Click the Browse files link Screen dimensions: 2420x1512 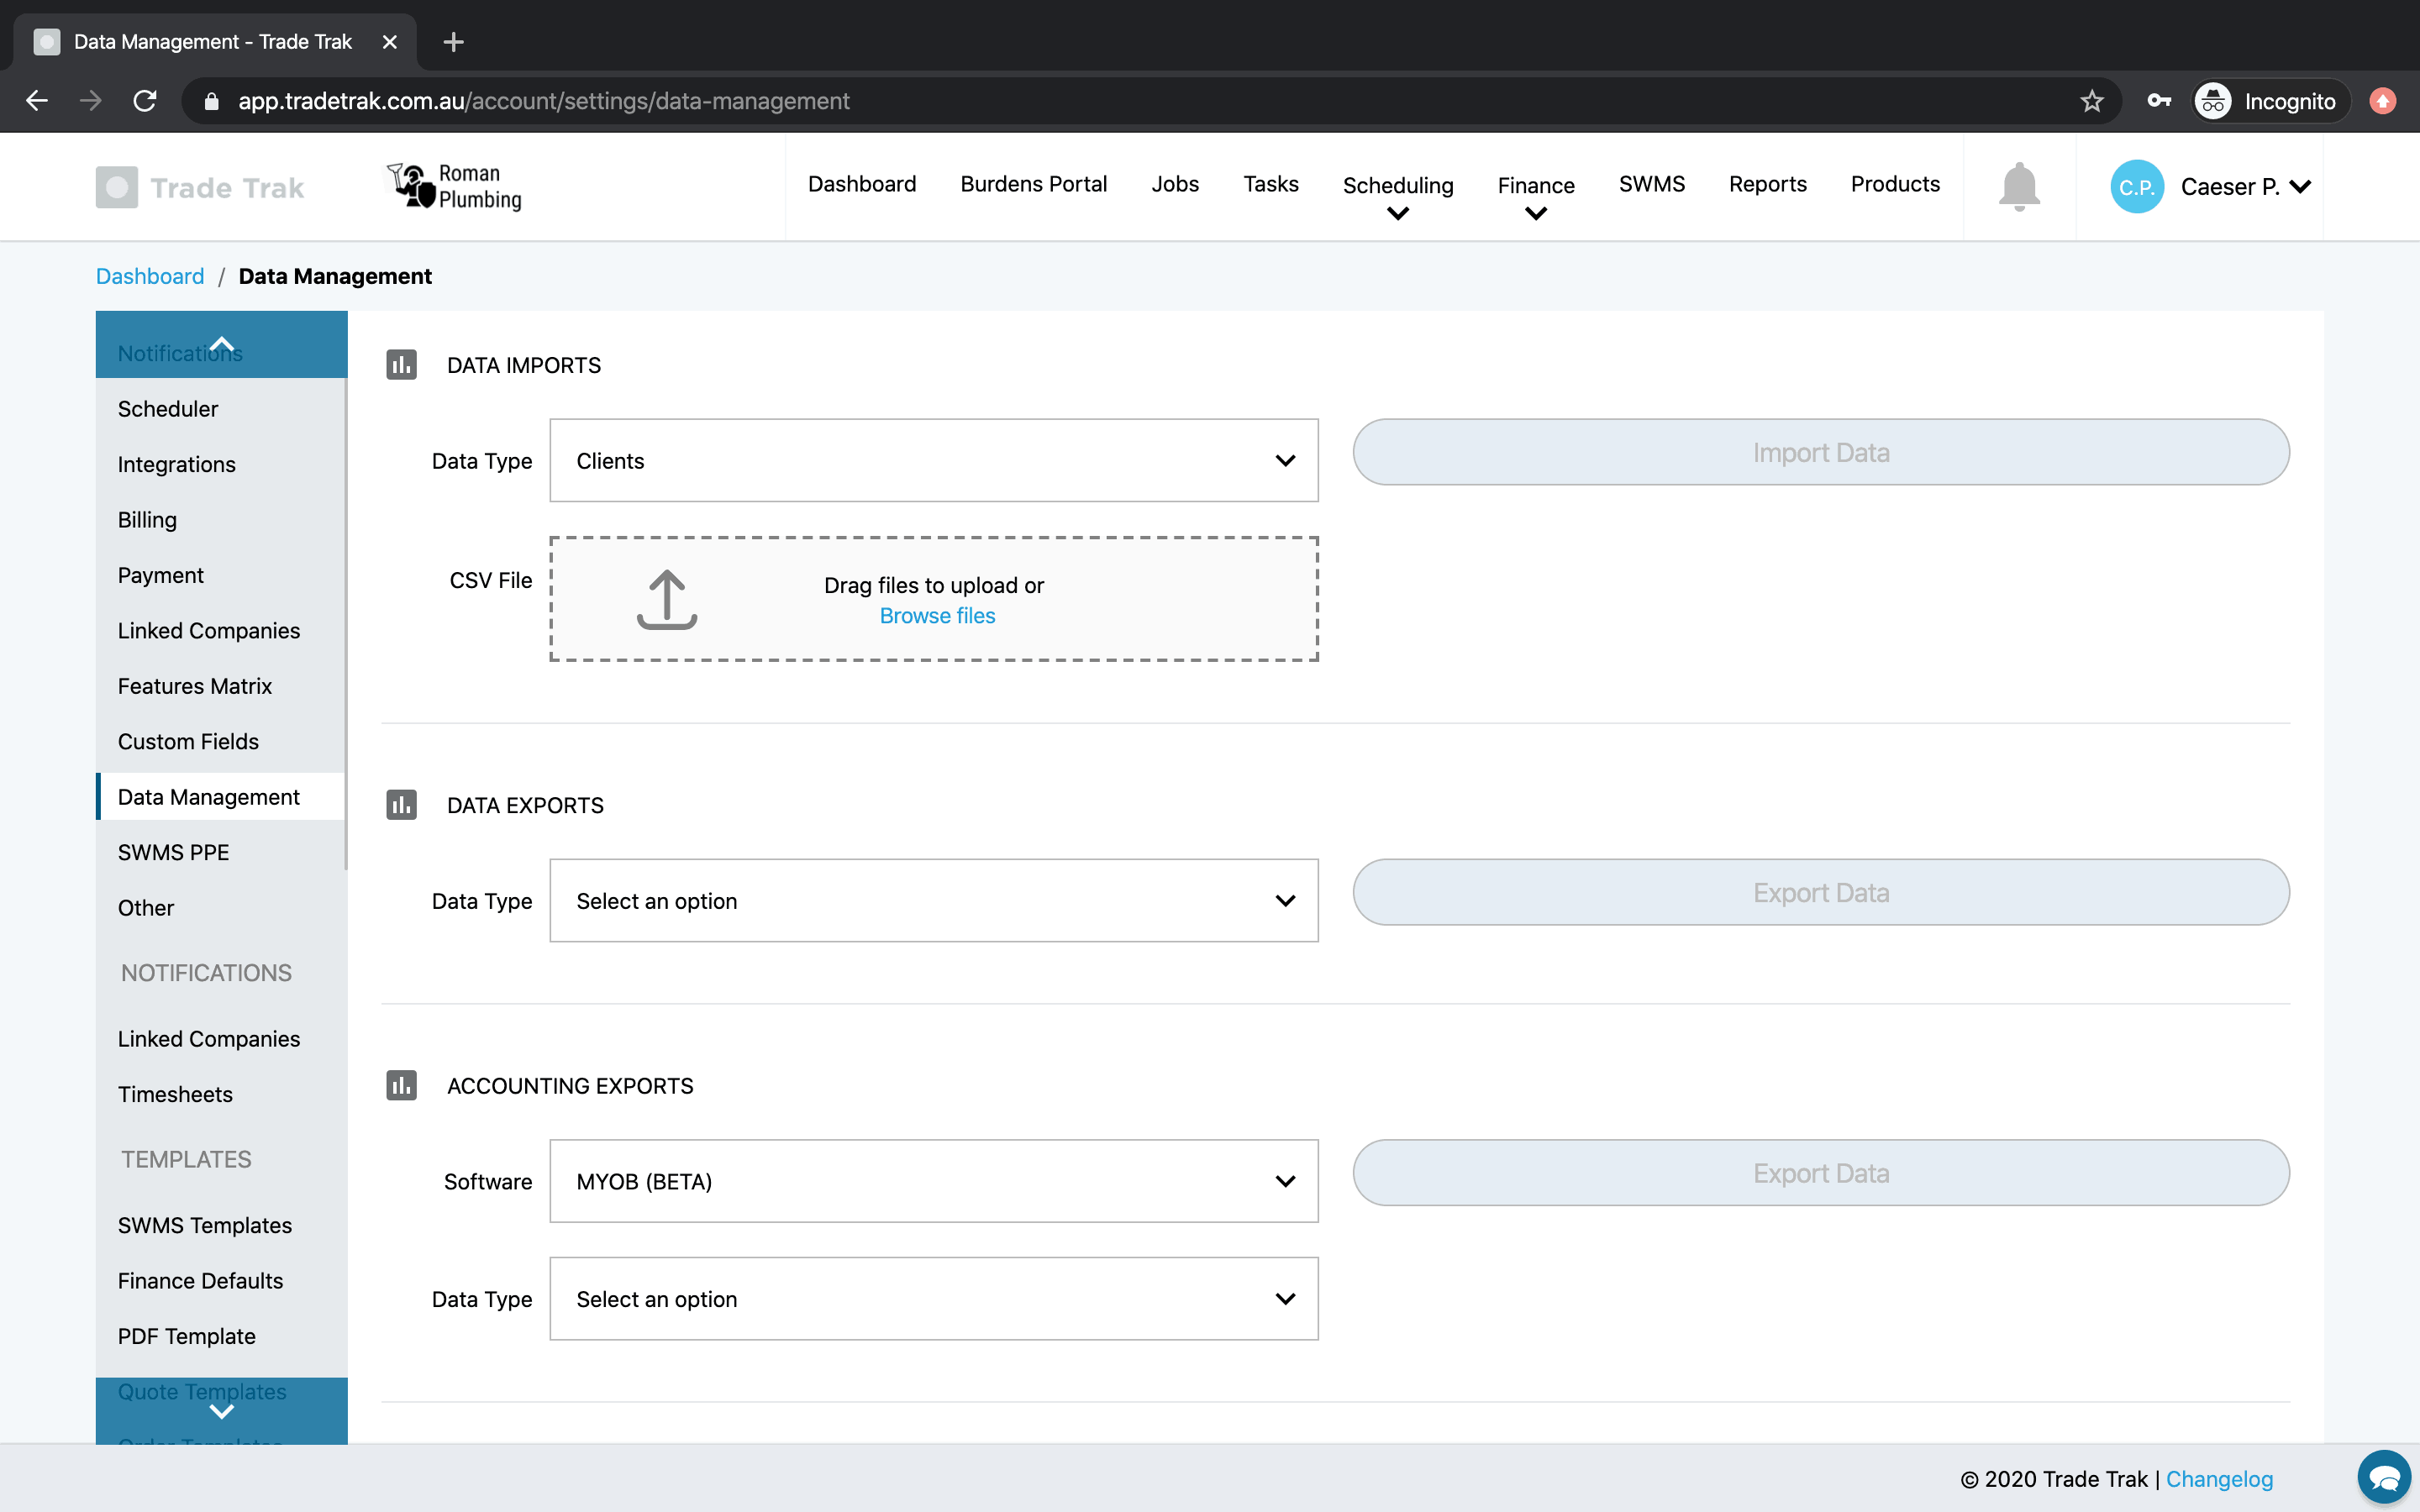point(937,616)
